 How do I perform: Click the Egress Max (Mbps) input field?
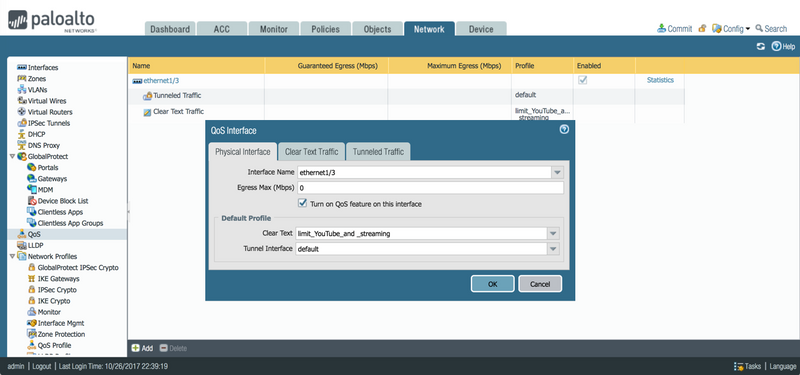pyautogui.click(x=430, y=188)
